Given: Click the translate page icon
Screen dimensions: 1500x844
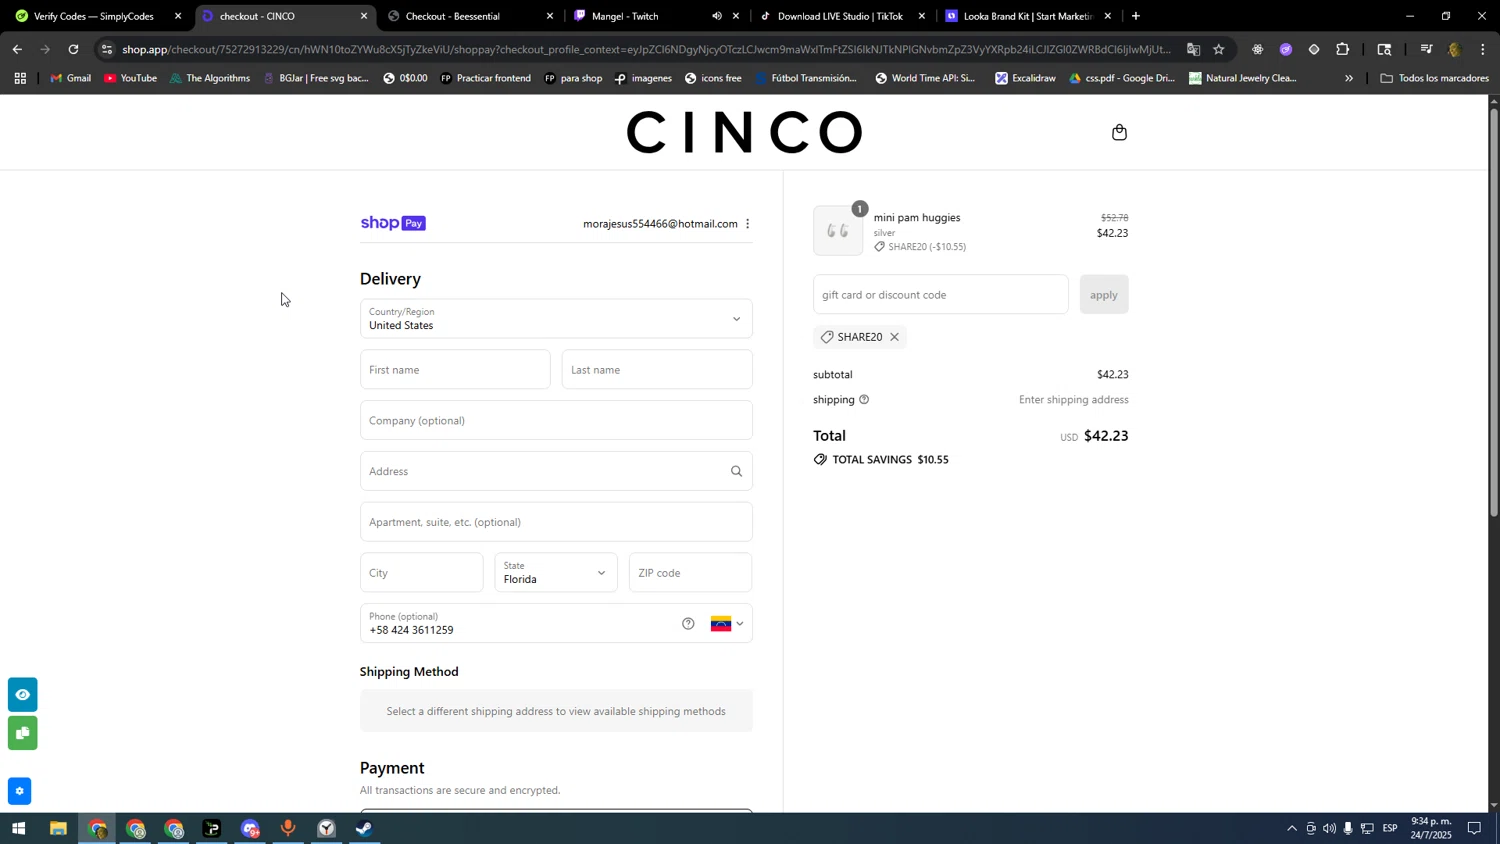Looking at the screenshot, I should [x=1193, y=49].
